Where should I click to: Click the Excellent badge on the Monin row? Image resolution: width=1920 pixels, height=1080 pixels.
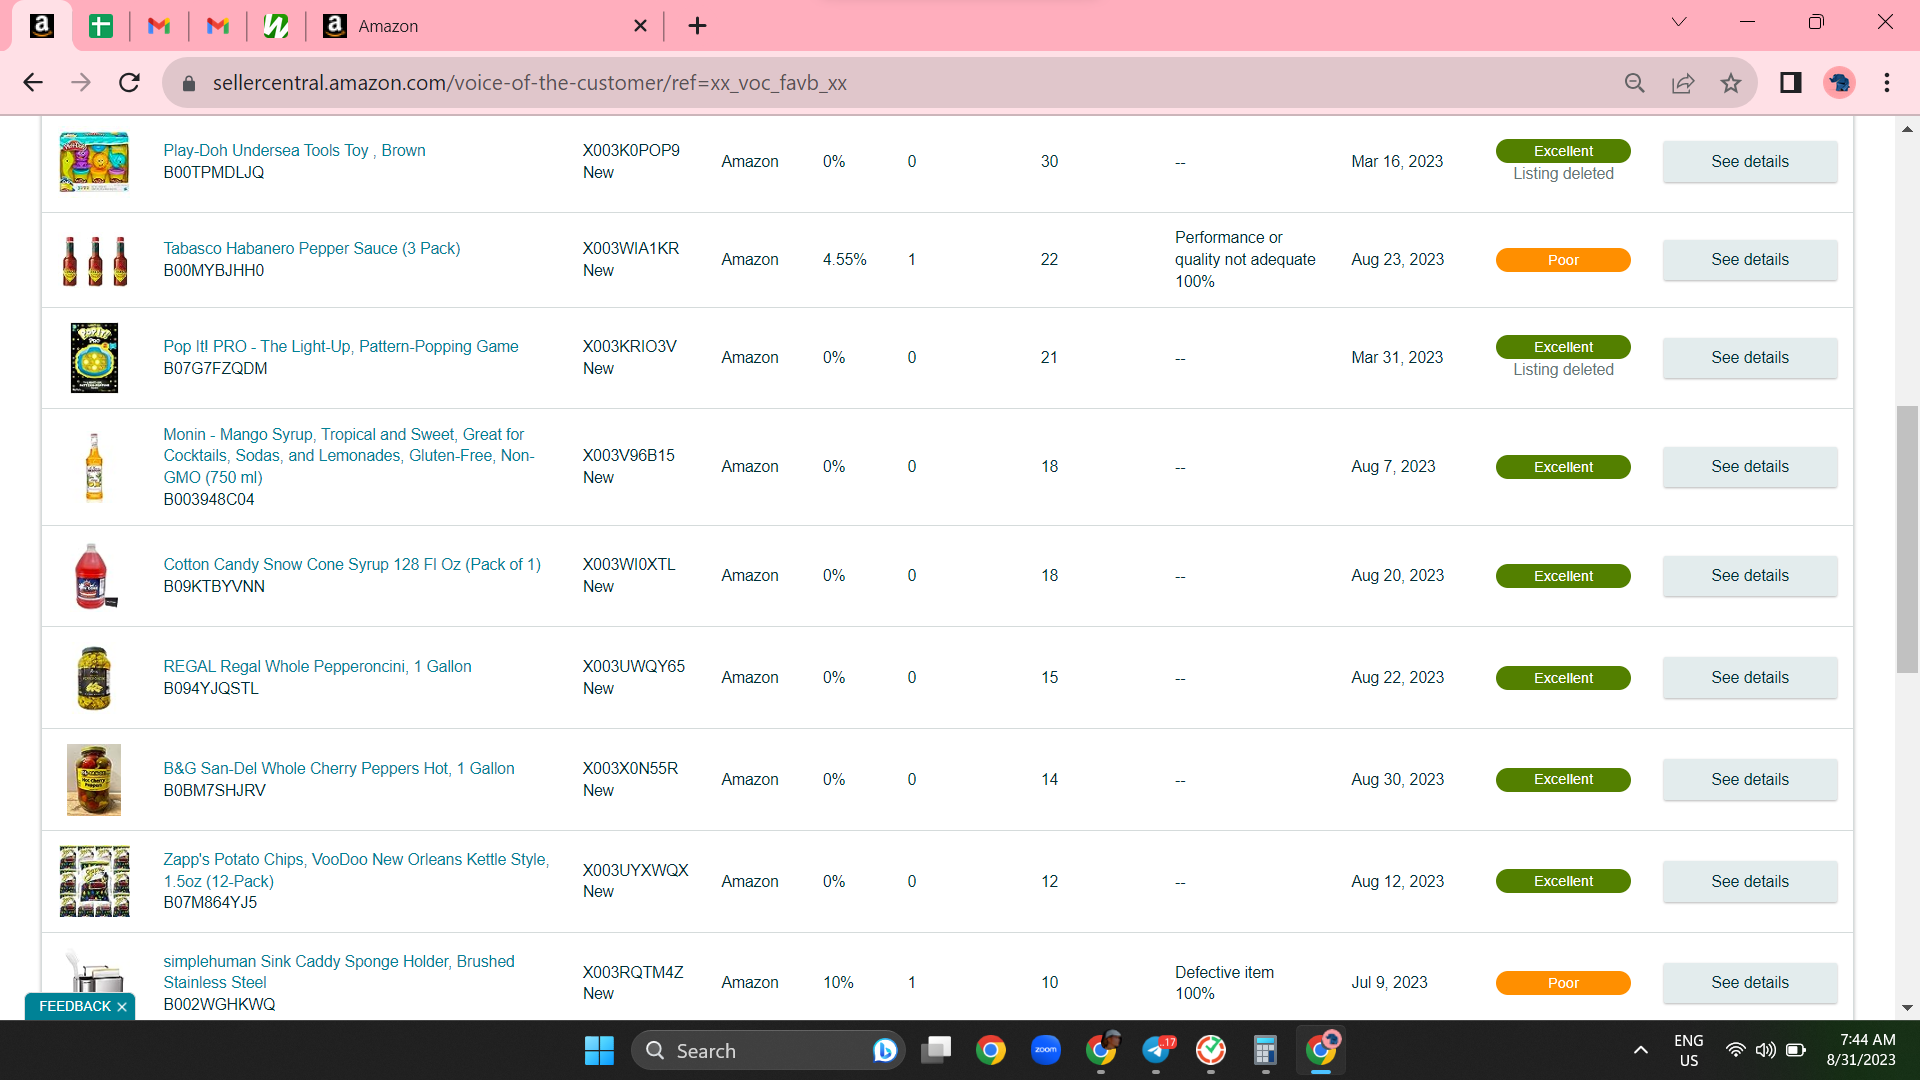[1563, 467]
